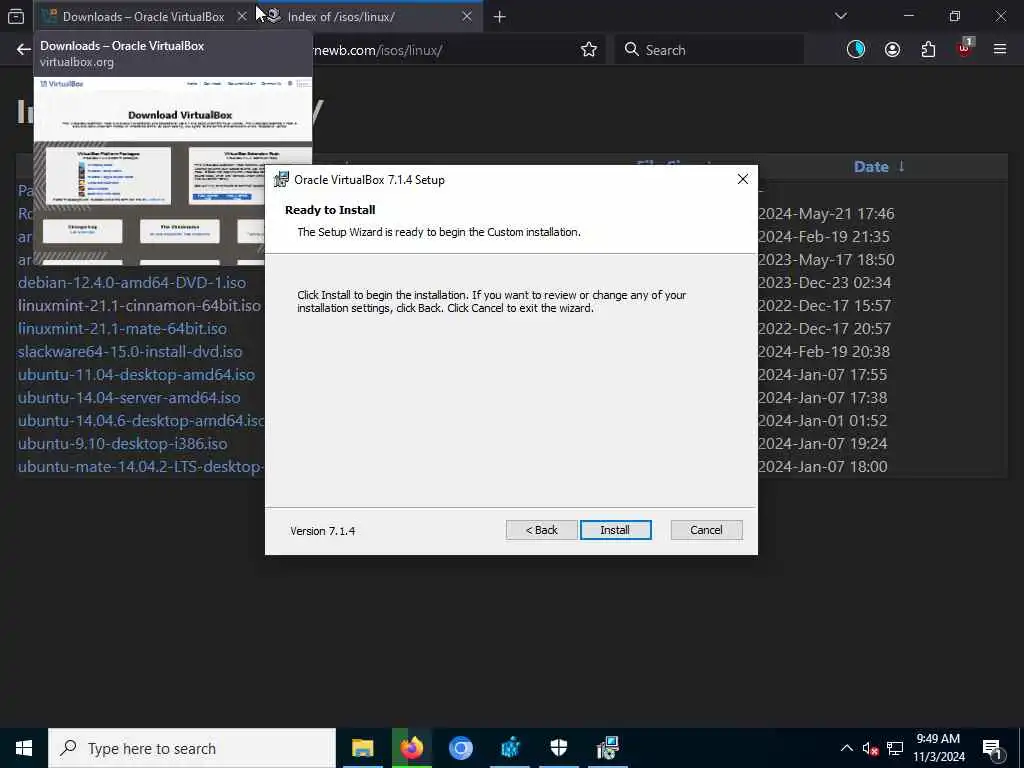This screenshot has height=768, width=1024.
Task: Open the Firefox hamburger menu
Action: pyautogui.click(x=1000, y=50)
